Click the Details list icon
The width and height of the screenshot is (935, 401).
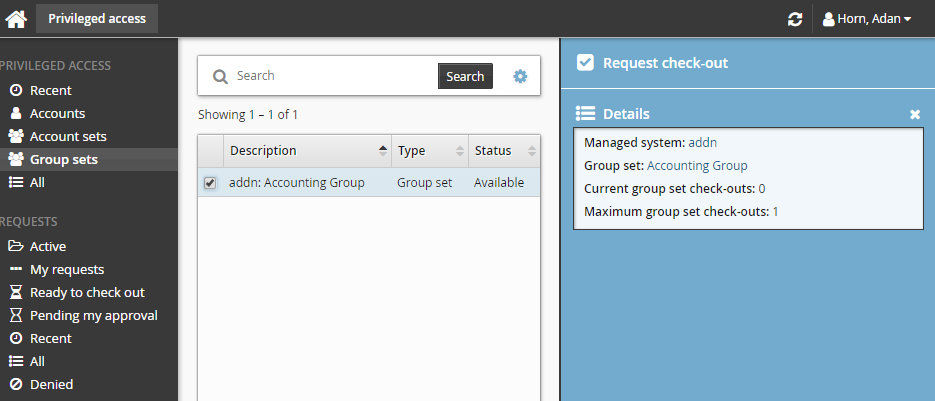point(586,114)
